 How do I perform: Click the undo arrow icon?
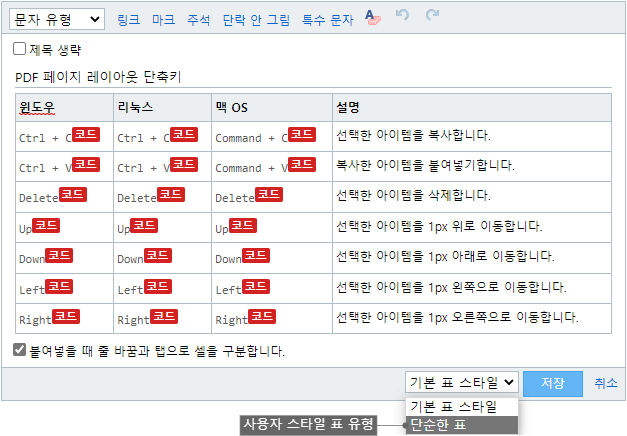pyautogui.click(x=402, y=15)
